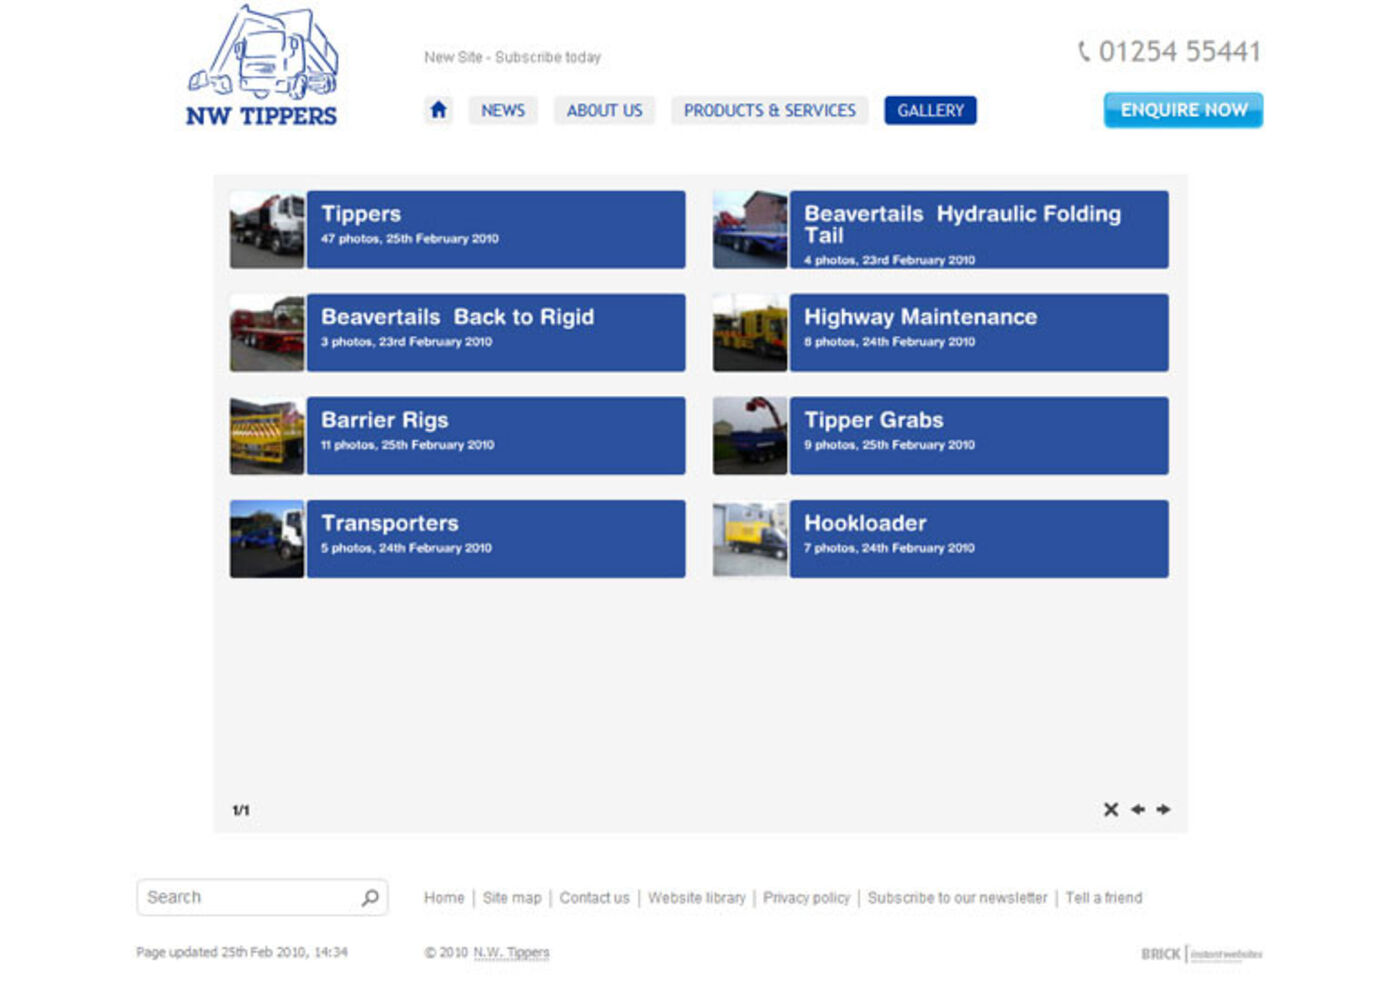This screenshot has width=1400, height=1000.
Task: Click the Privacy policy footer link
Action: pos(806,898)
